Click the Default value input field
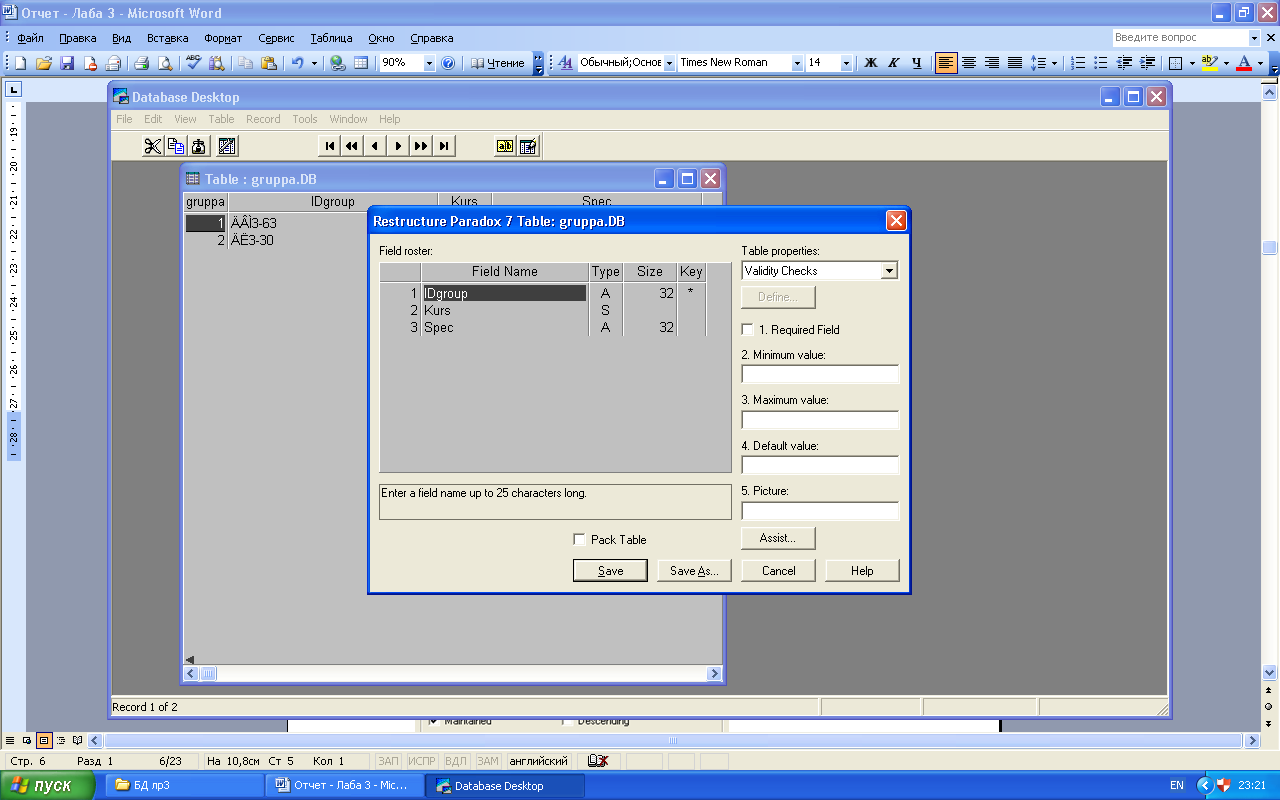Image resolution: width=1280 pixels, height=800 pixels. click(820, 465)
